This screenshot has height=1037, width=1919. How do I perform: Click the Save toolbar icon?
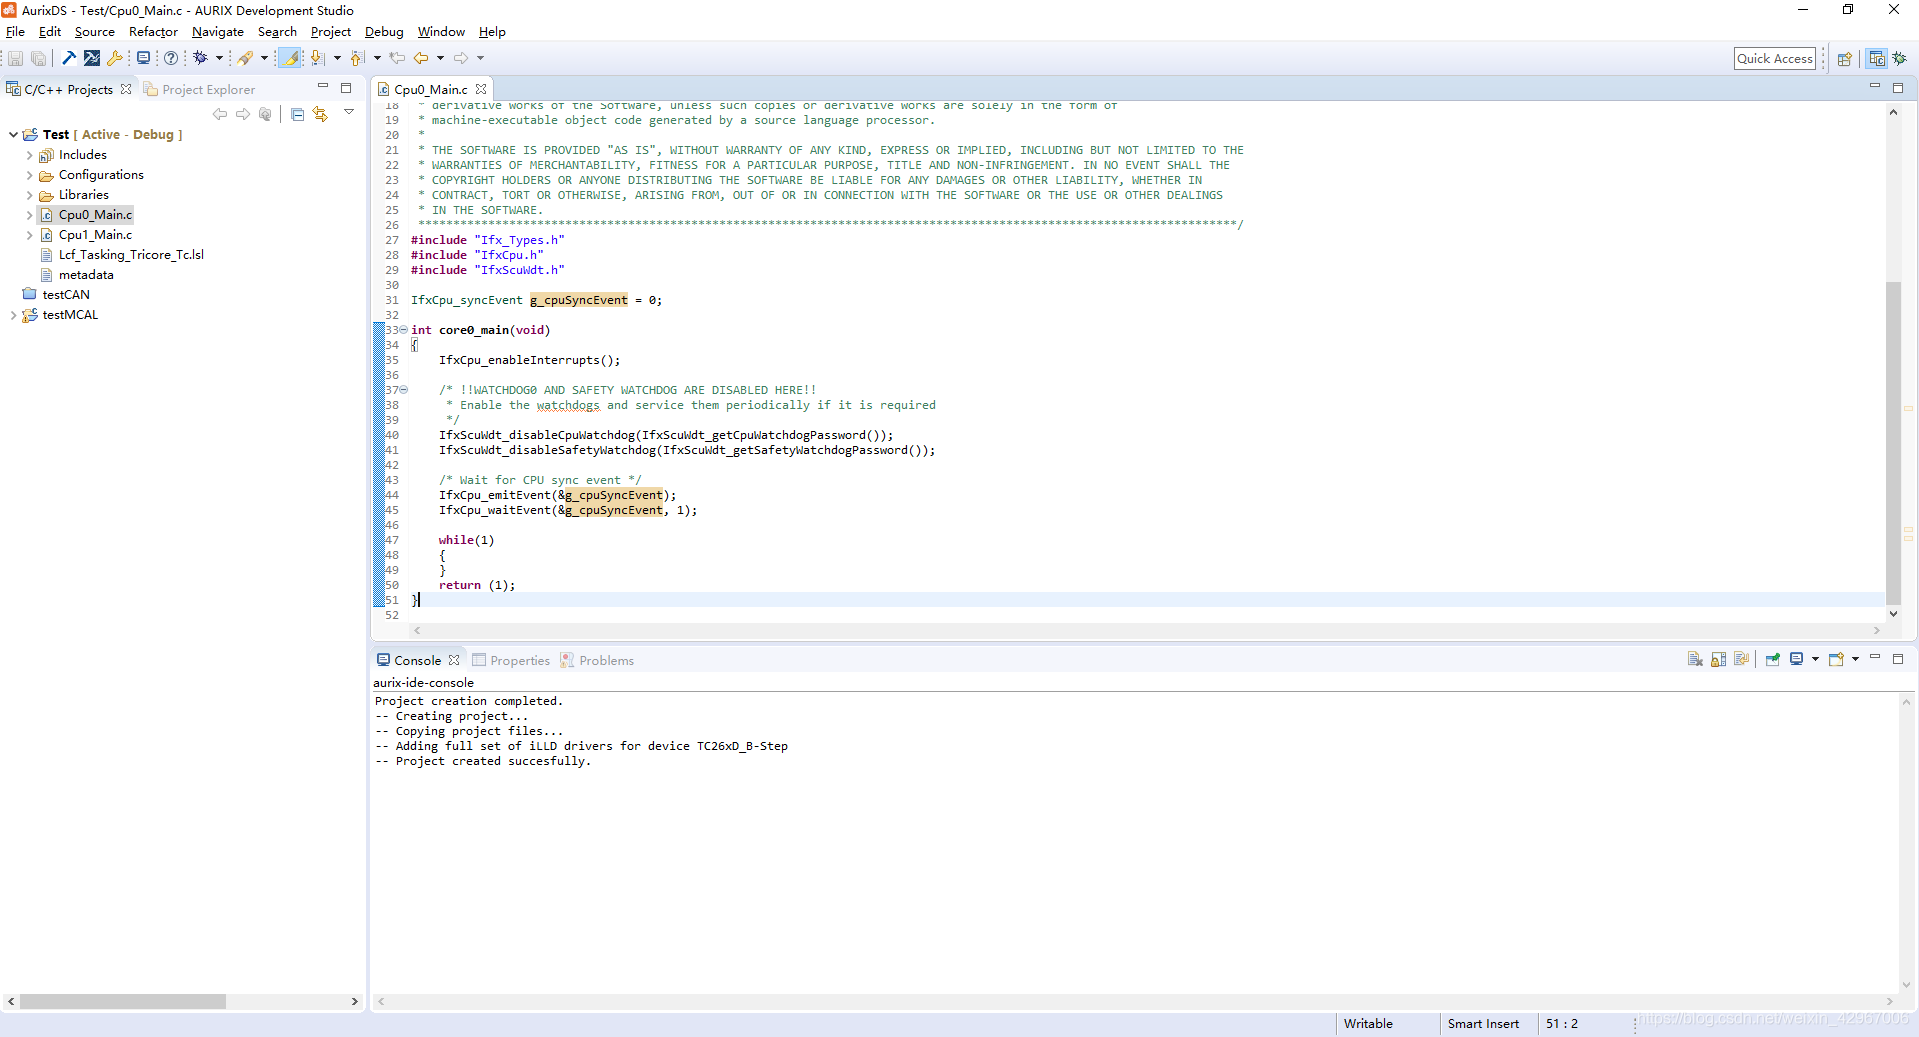[15, 59]
